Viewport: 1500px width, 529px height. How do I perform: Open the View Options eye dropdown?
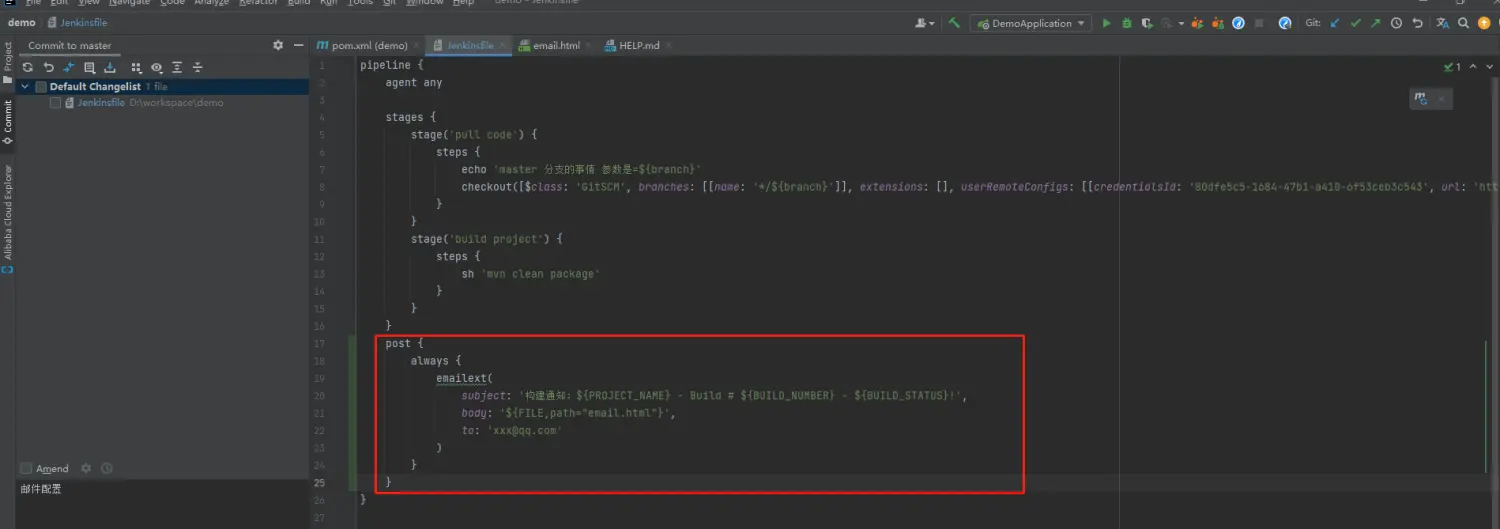[157, 68]
